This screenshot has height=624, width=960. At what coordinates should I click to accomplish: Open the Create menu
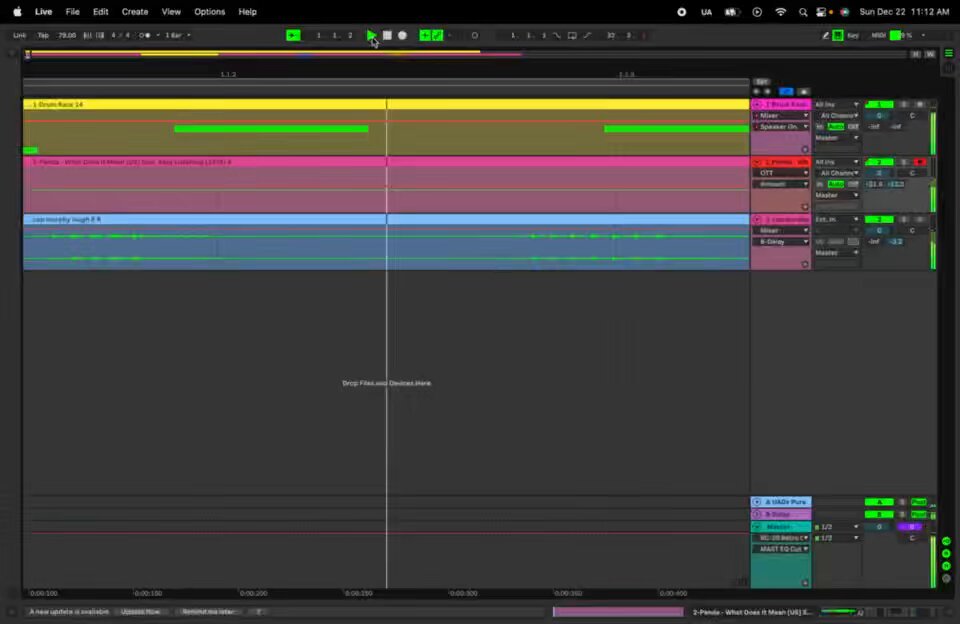[135, 12]
